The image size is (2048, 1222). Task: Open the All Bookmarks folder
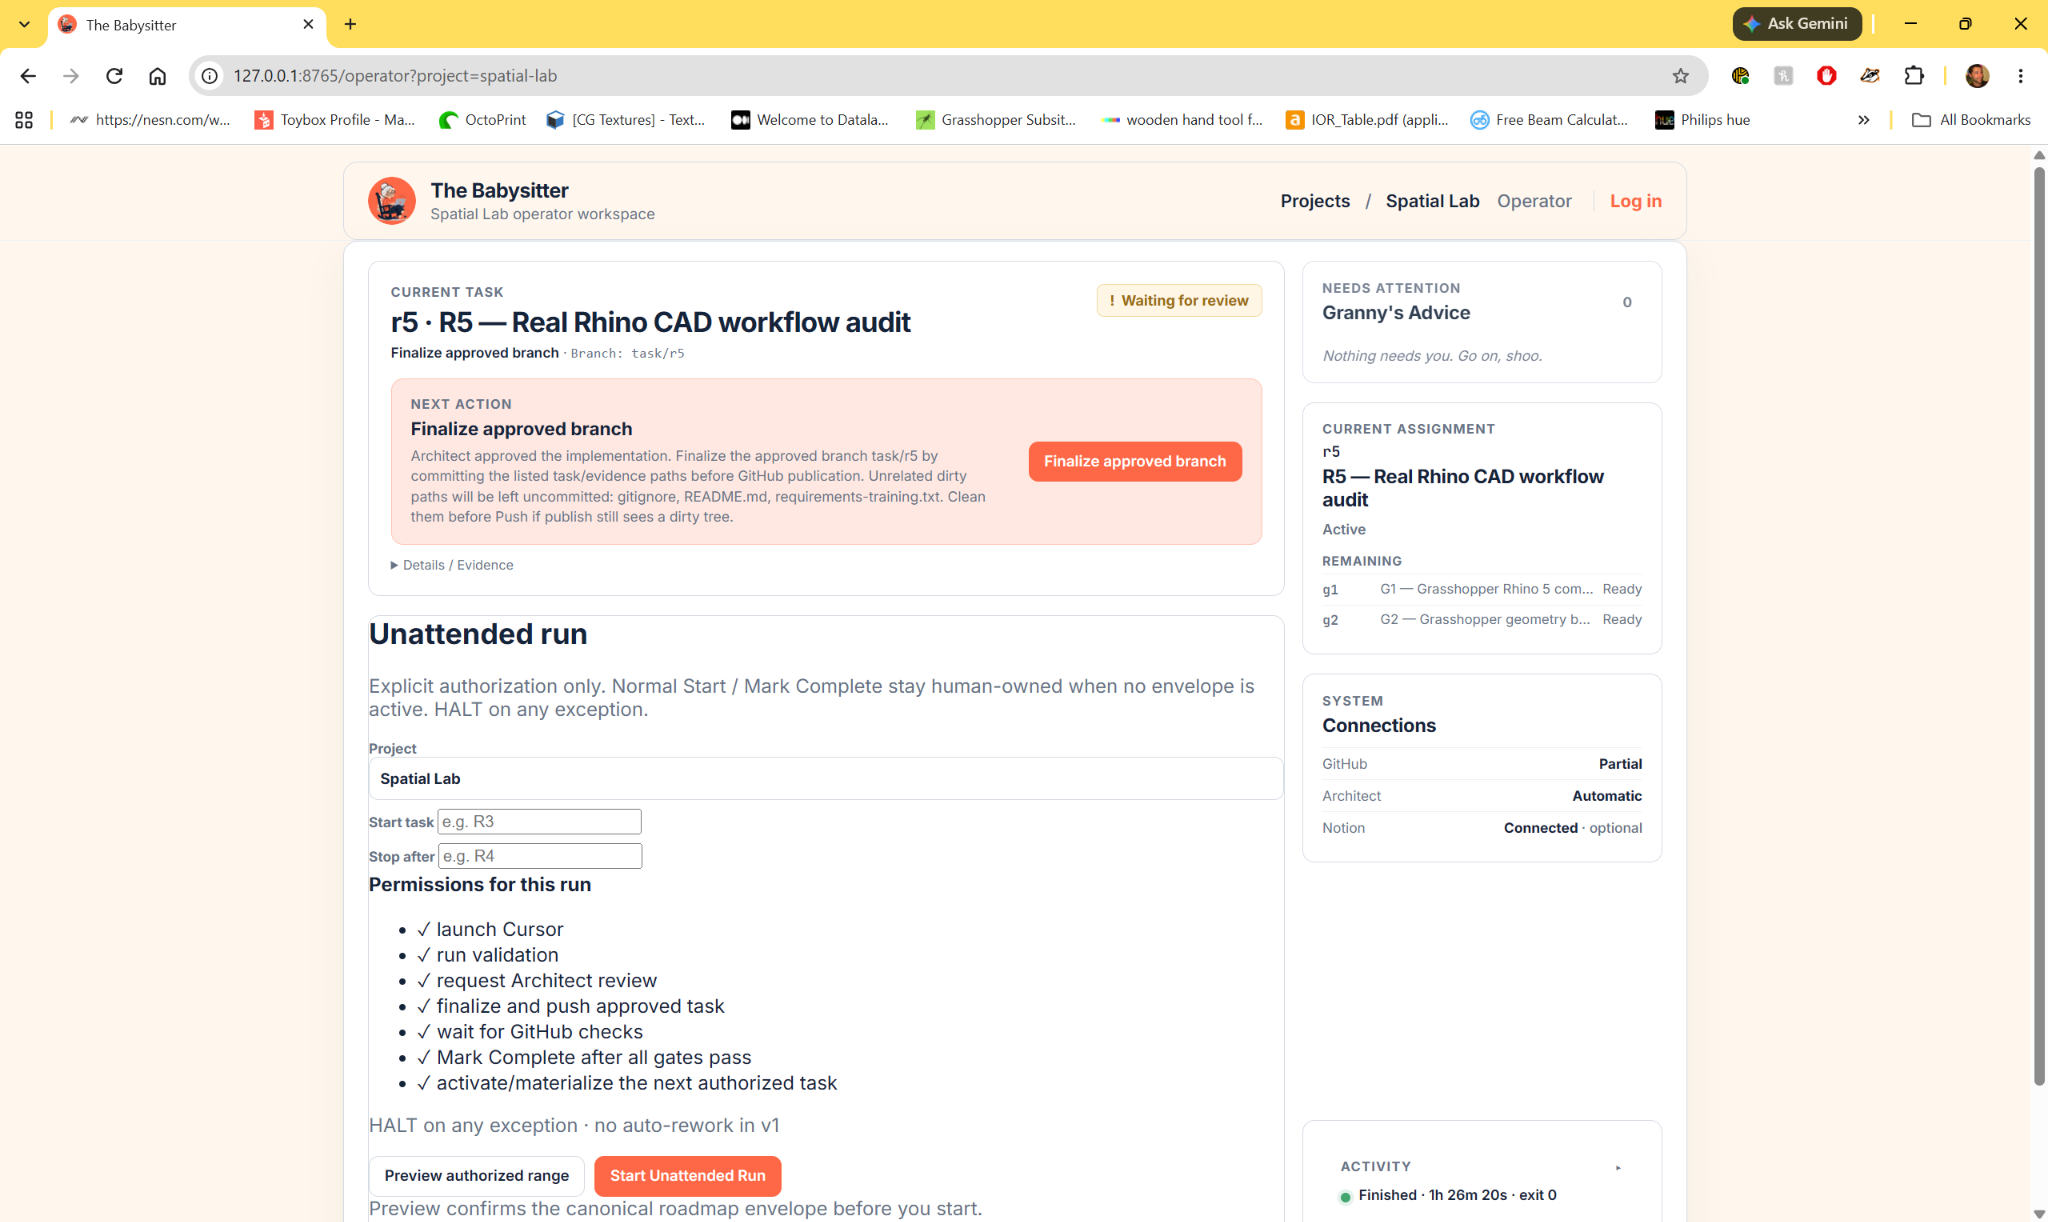coord(1971,120)
